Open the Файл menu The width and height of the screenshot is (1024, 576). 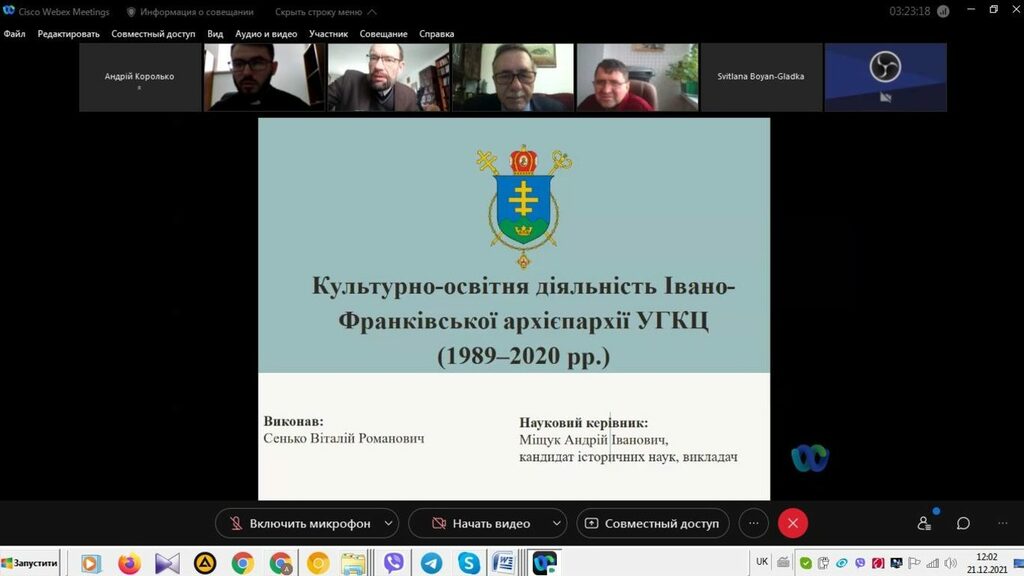pyautogui.click(x=14, y=34)
